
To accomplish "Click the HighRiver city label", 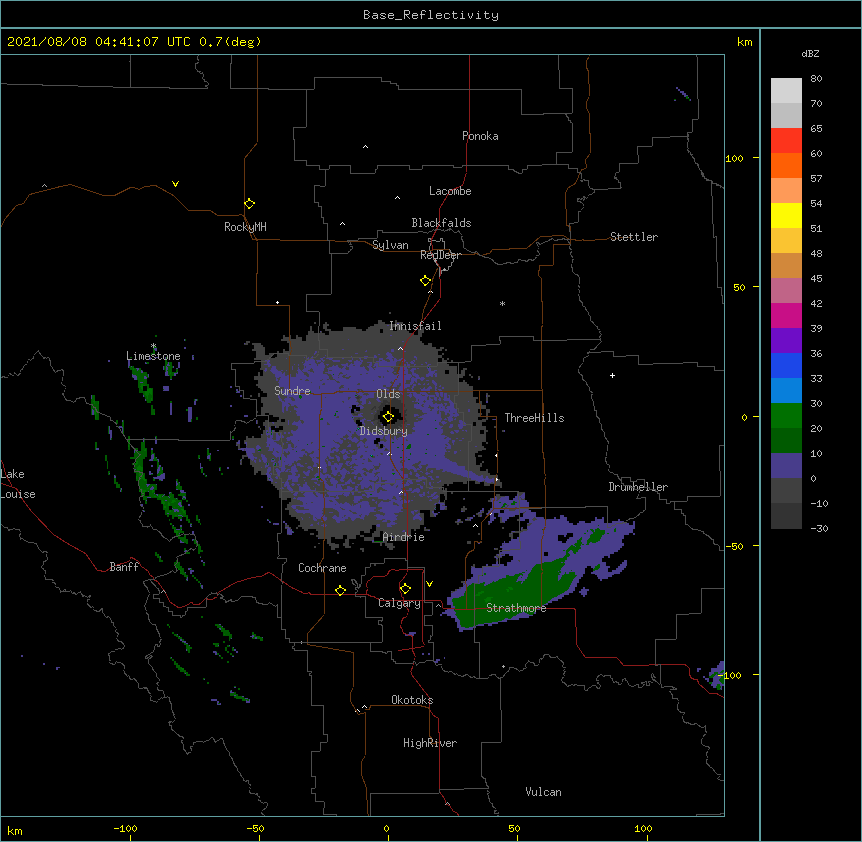I will tap(430, 743).
